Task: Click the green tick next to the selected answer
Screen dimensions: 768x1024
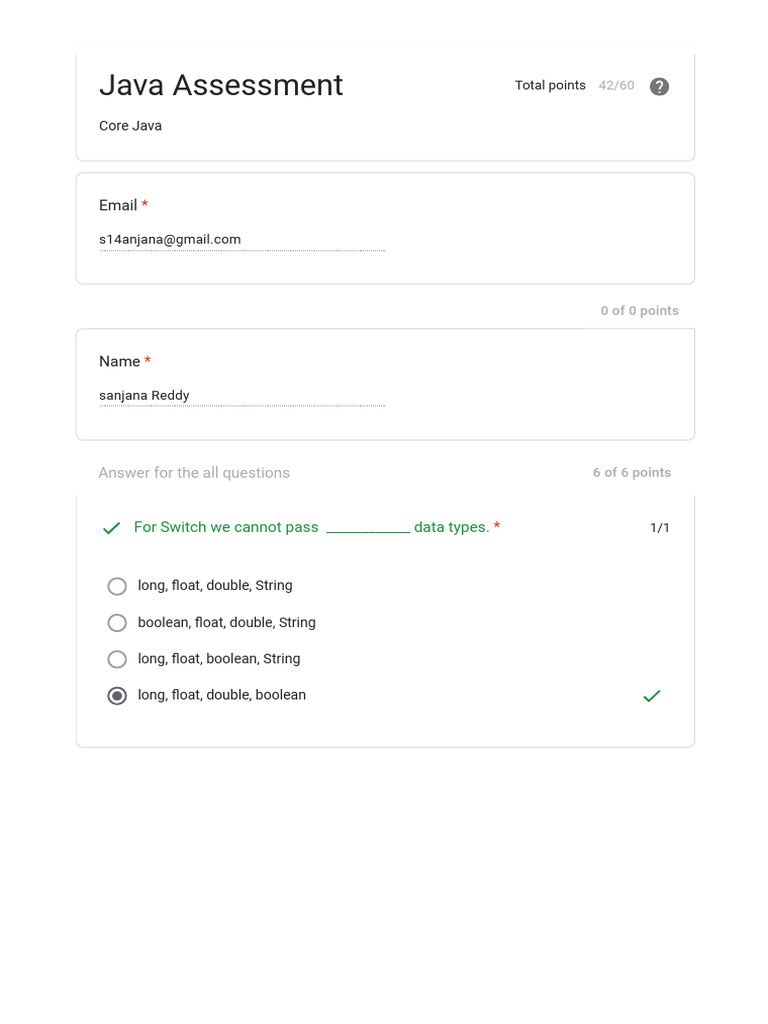Action: pos(652,696)
